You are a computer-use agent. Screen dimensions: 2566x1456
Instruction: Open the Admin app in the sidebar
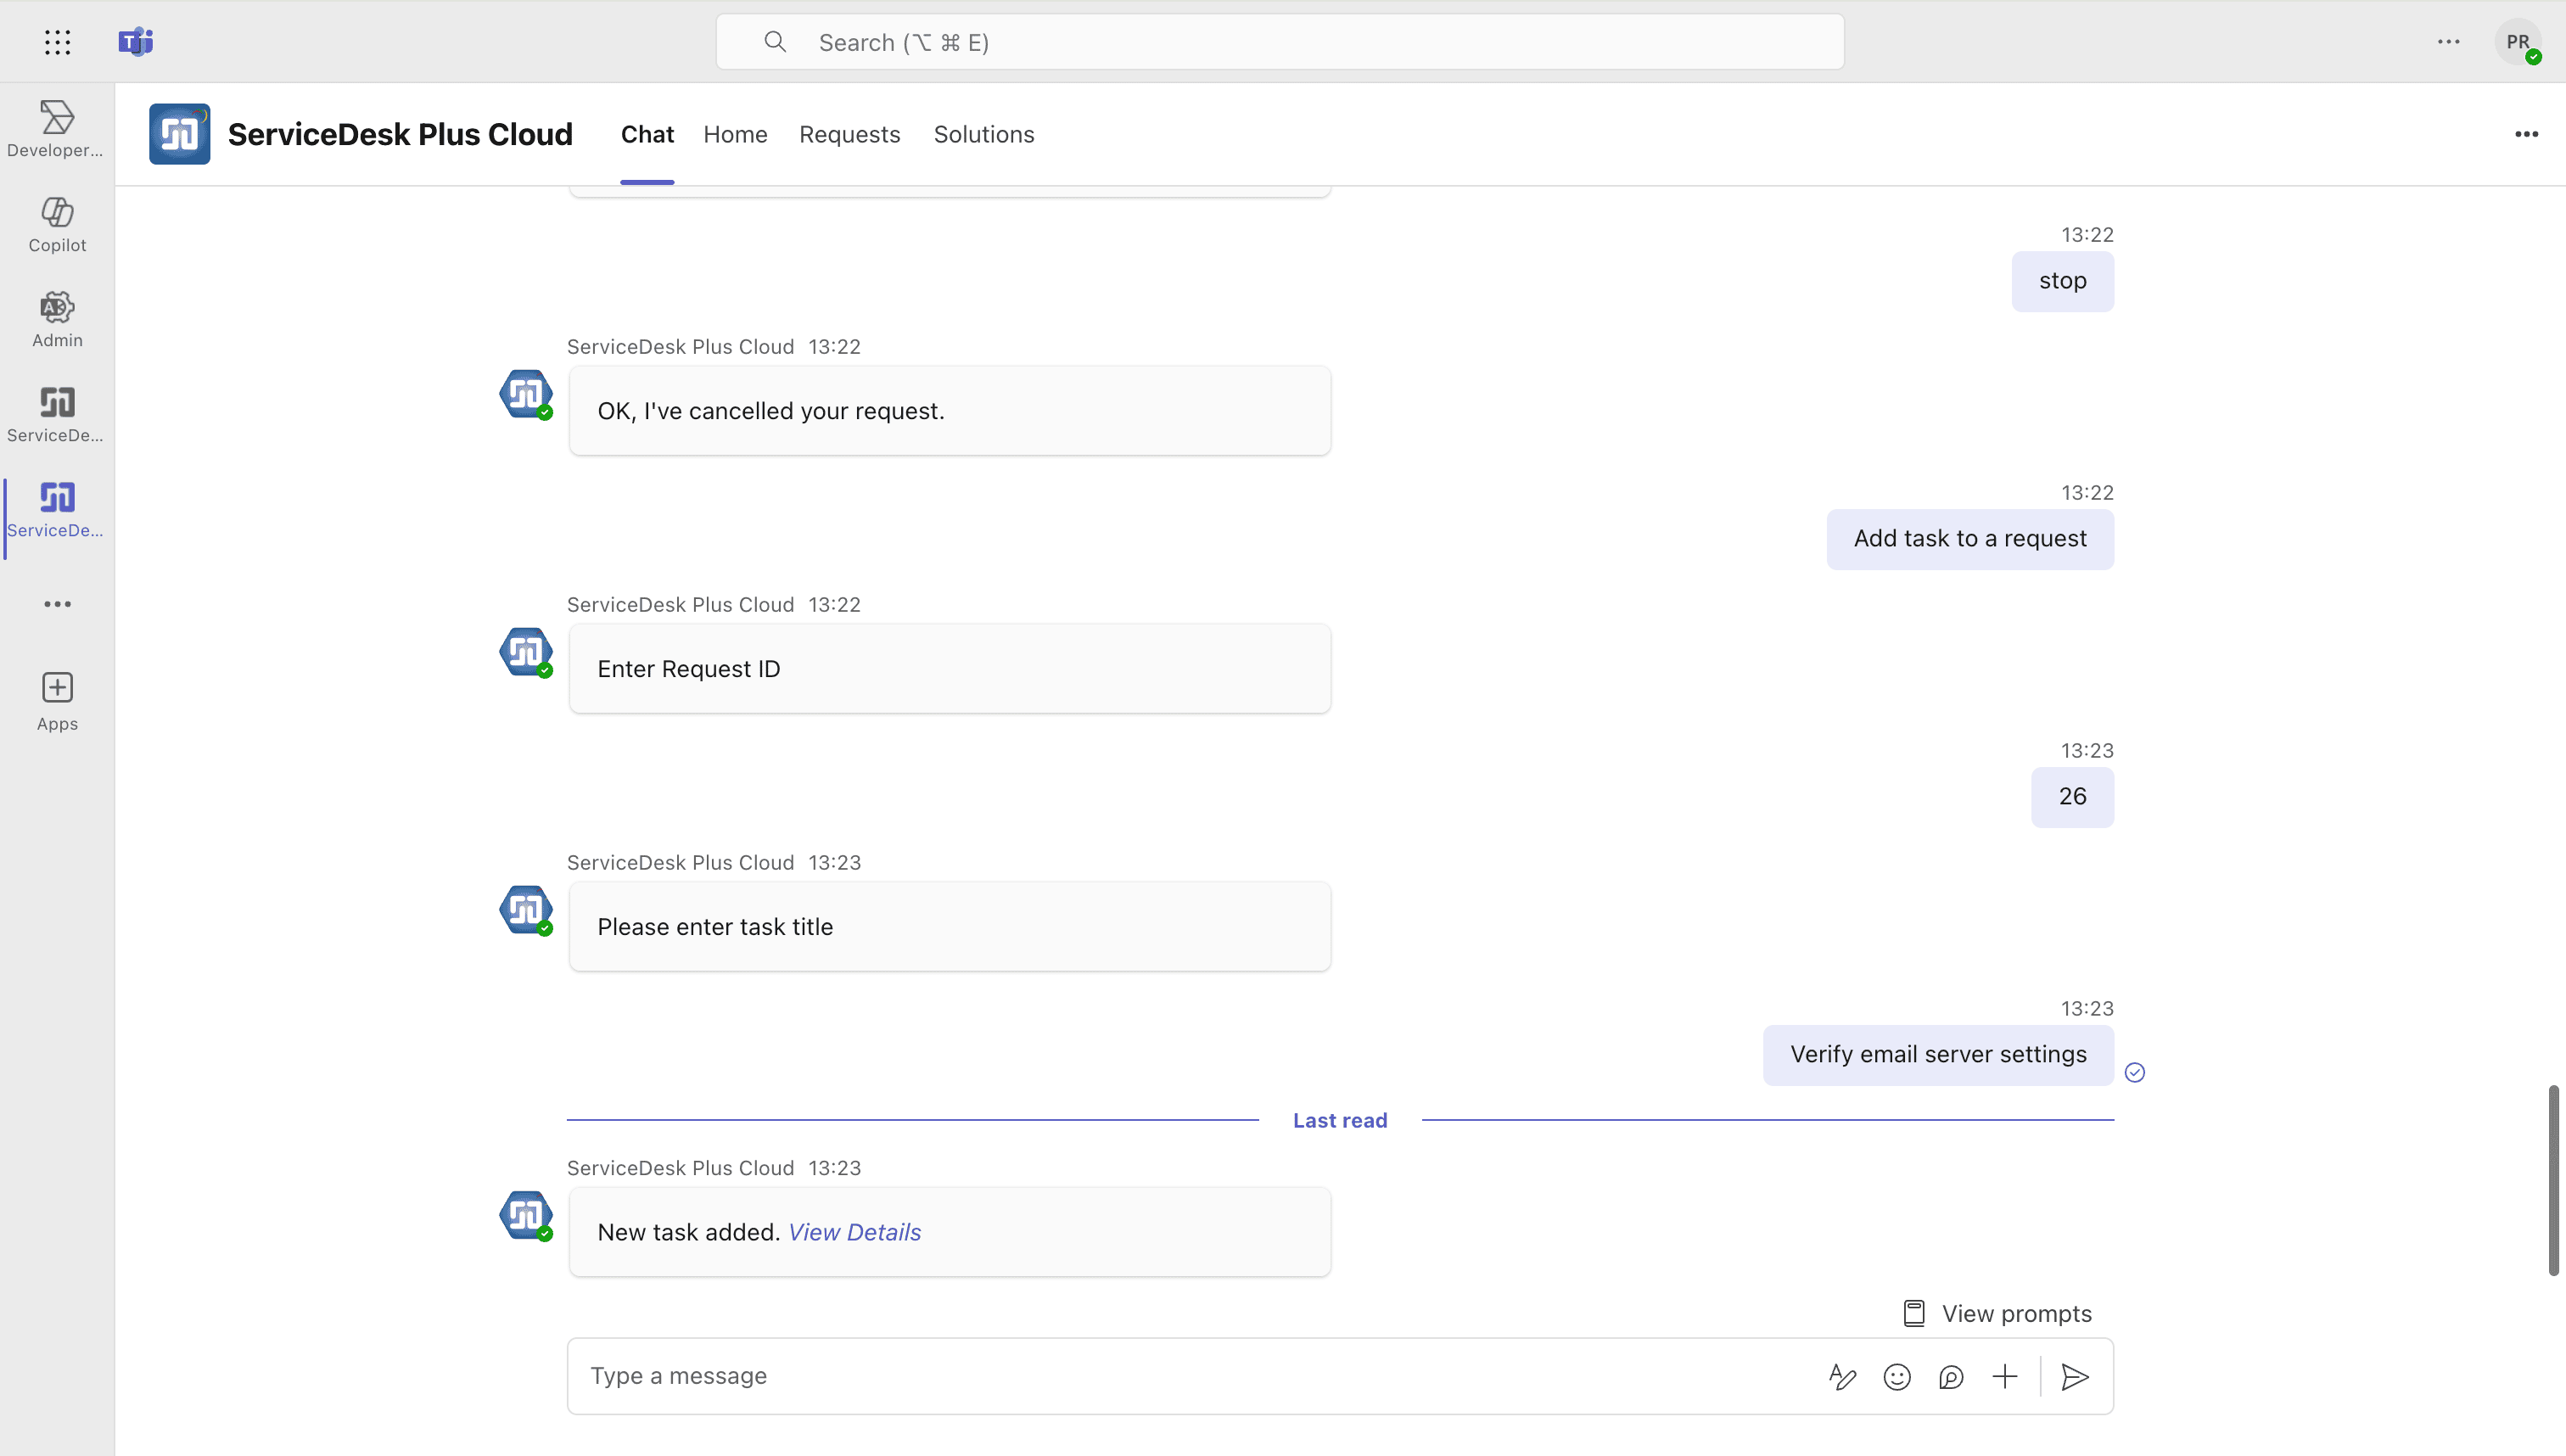point(56,318)
